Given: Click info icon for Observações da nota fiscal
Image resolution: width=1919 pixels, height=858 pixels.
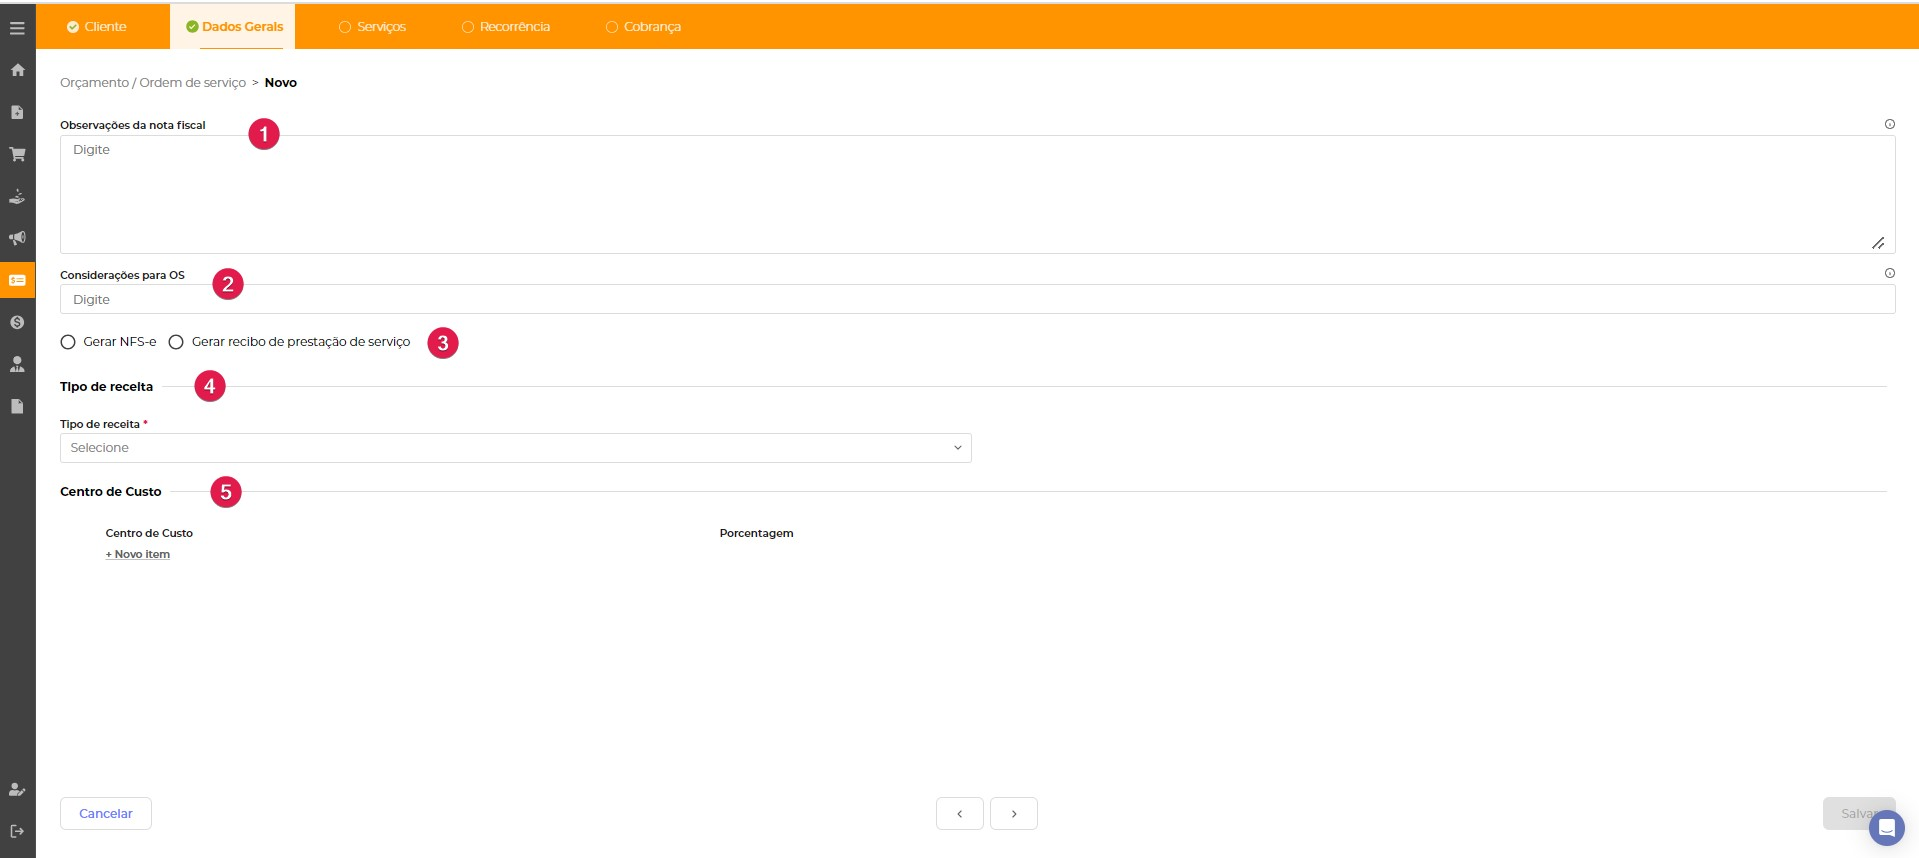Looking at the screenshot, I should 1889,124.
